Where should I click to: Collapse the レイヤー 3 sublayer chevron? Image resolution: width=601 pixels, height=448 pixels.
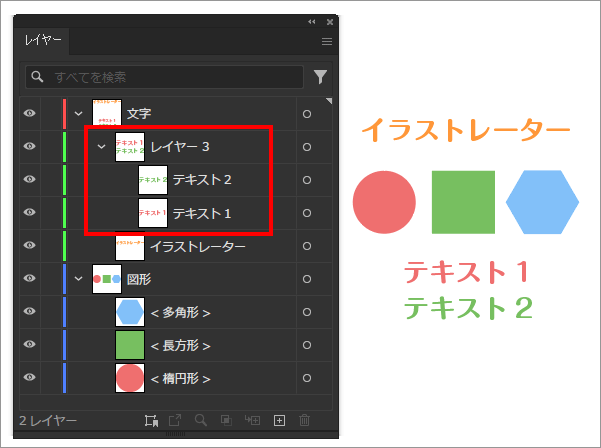pyautogui.click(x=101, y=146)
